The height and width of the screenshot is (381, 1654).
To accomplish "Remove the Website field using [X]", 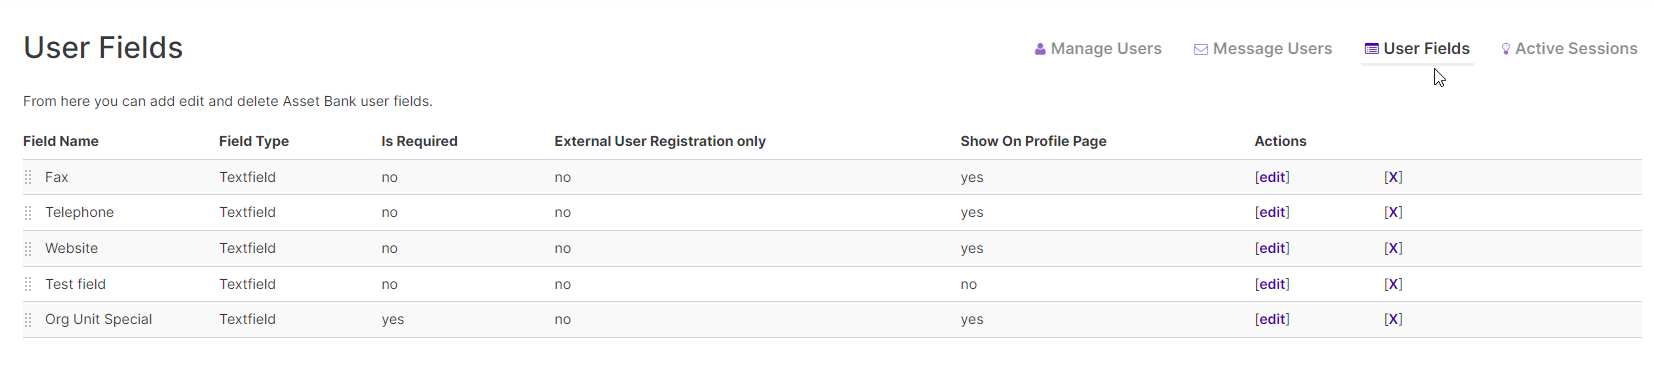I will click(1393, 248).
